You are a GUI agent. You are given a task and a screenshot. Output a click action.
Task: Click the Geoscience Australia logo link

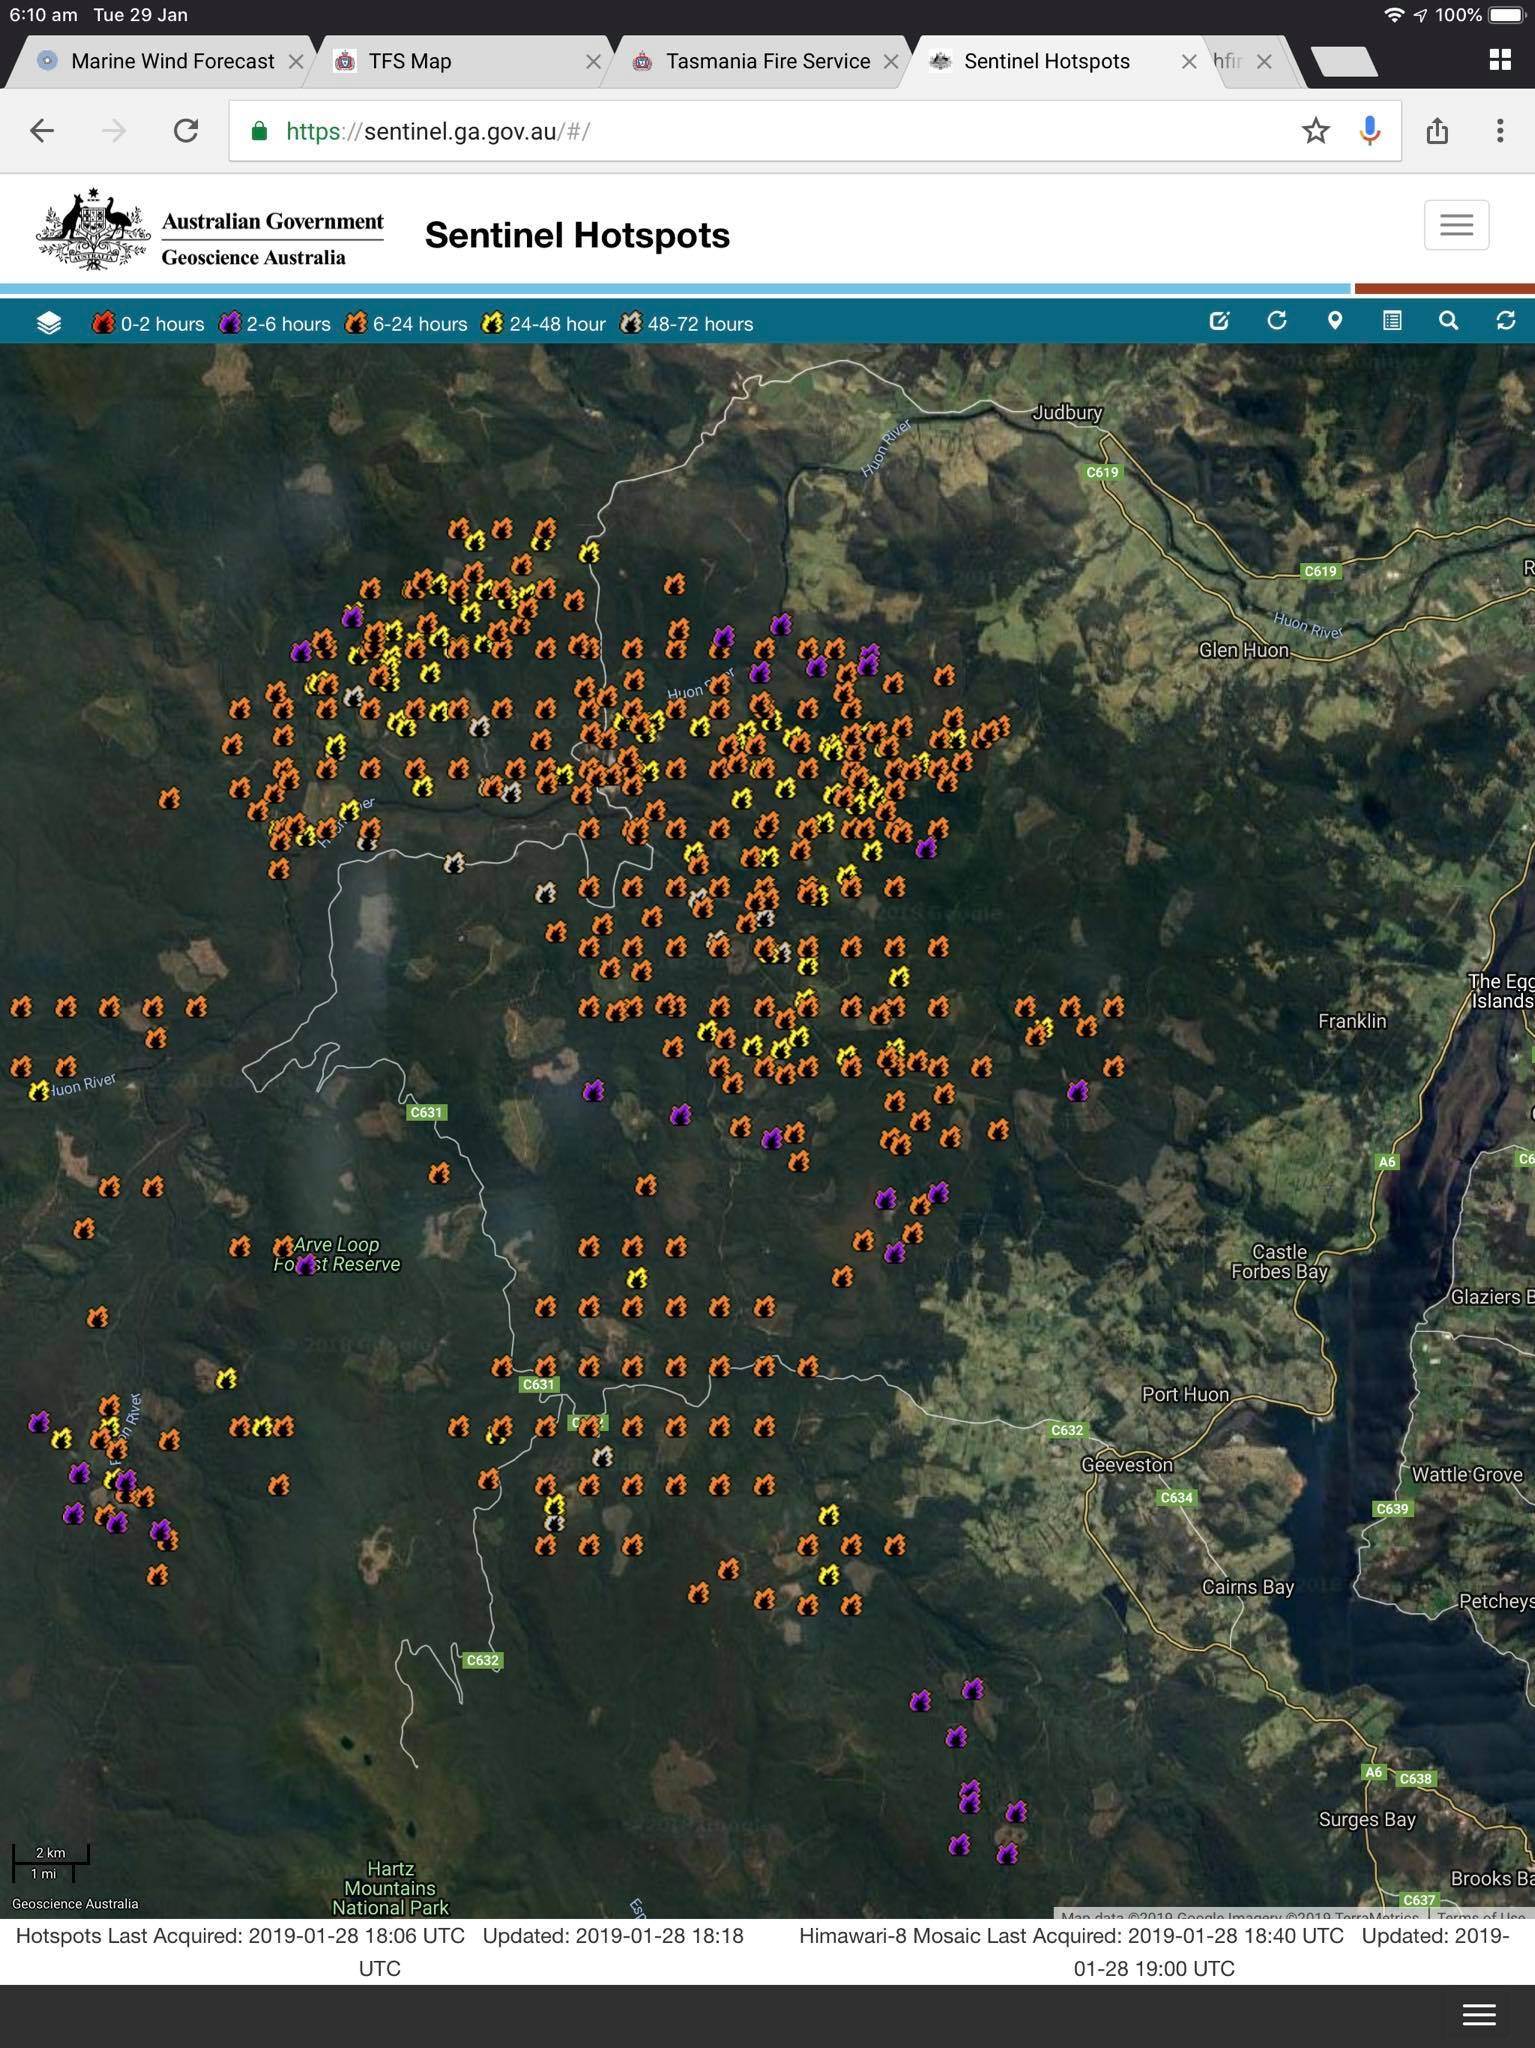[210, 230]
